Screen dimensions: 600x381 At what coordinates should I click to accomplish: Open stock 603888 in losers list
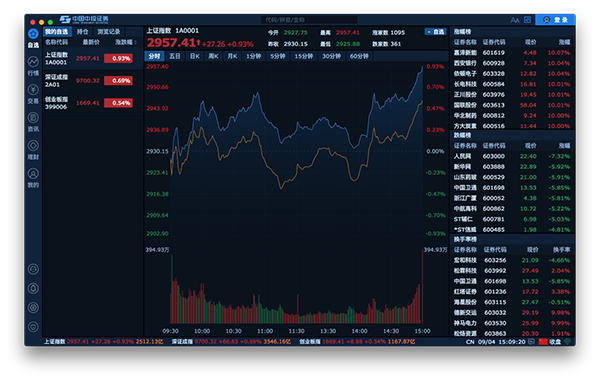coord(512,167)
